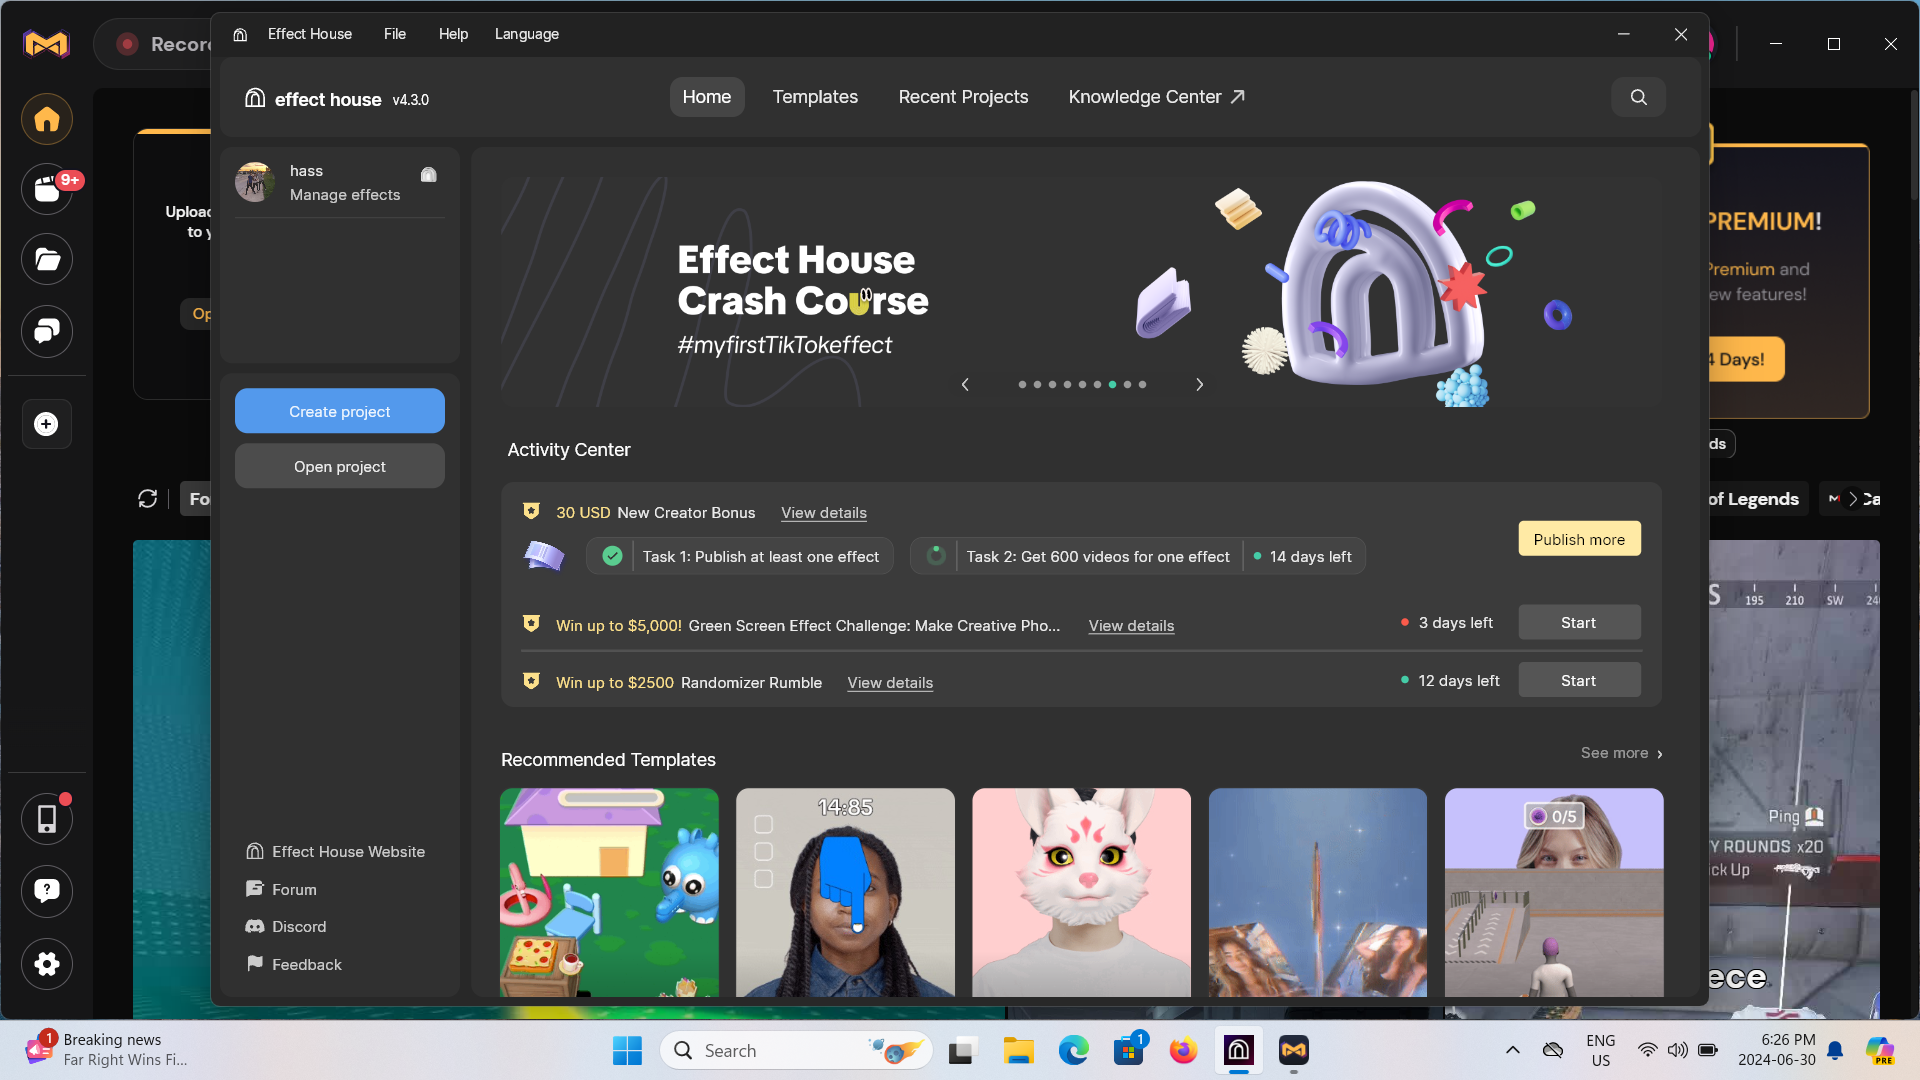This screenshot has height=1080, width=1920.
Task: Switch to the Templates tab
Action: point(815,97)
